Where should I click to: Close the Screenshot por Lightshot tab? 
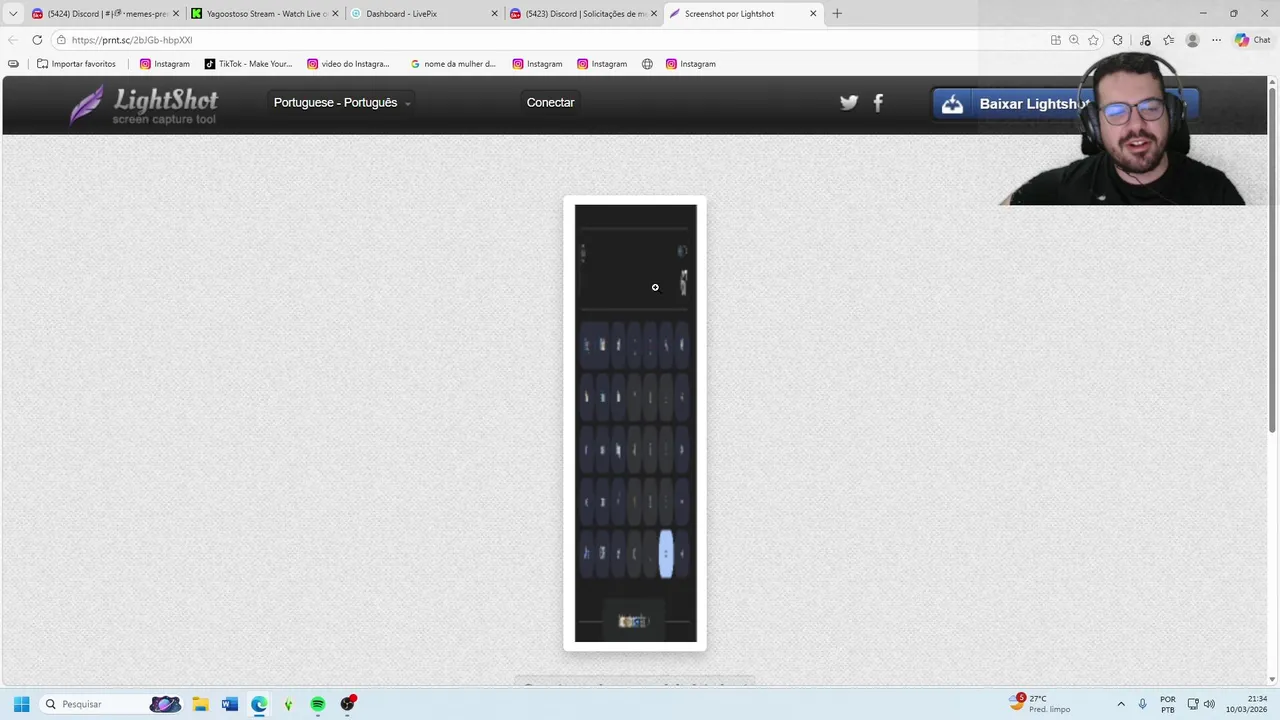tap(813, 14)
